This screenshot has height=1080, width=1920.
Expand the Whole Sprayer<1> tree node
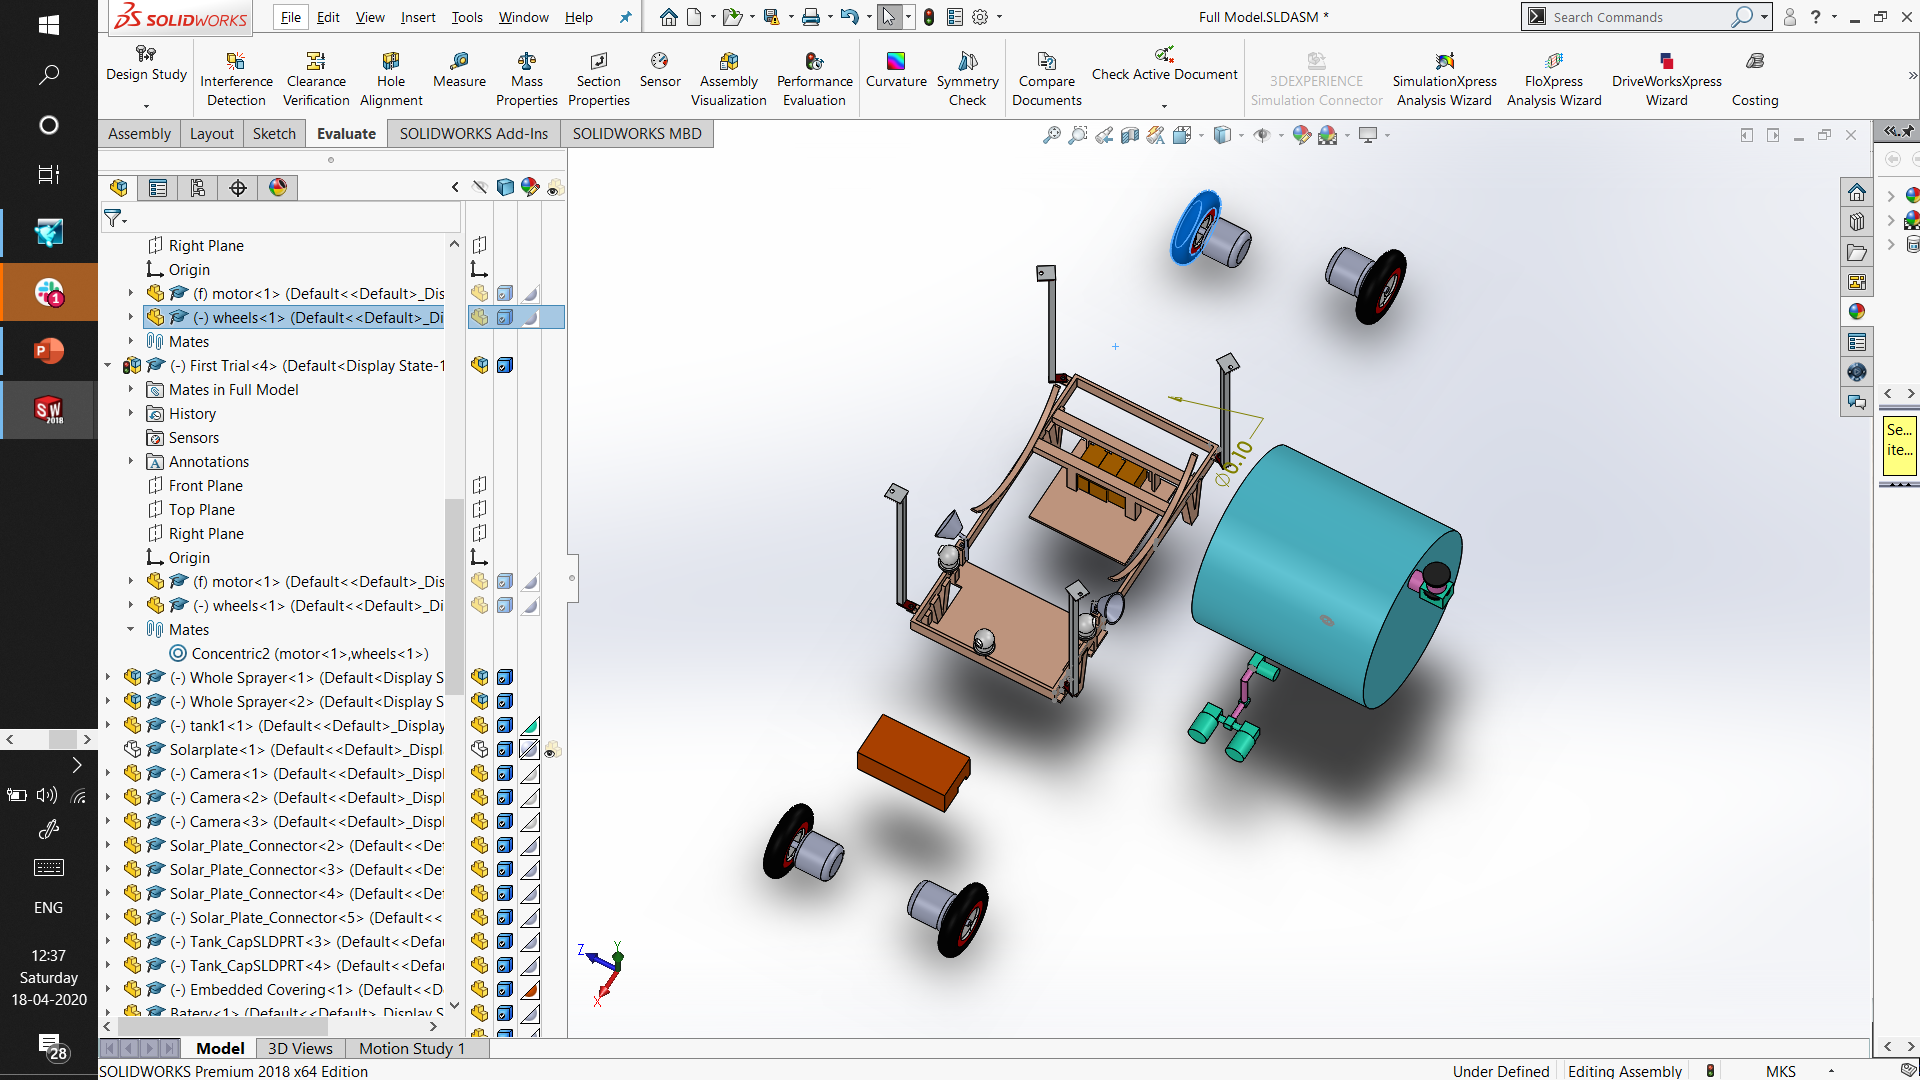click(108, 678)
